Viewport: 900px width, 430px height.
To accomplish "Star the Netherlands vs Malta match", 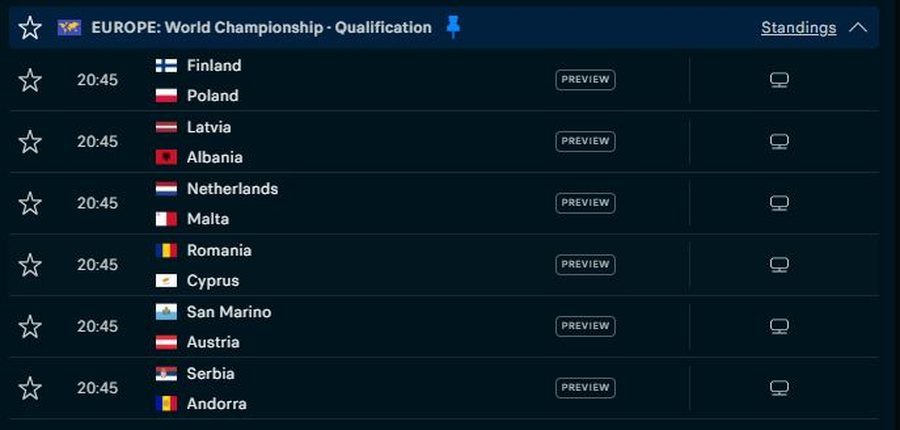I will pos(30,203).
